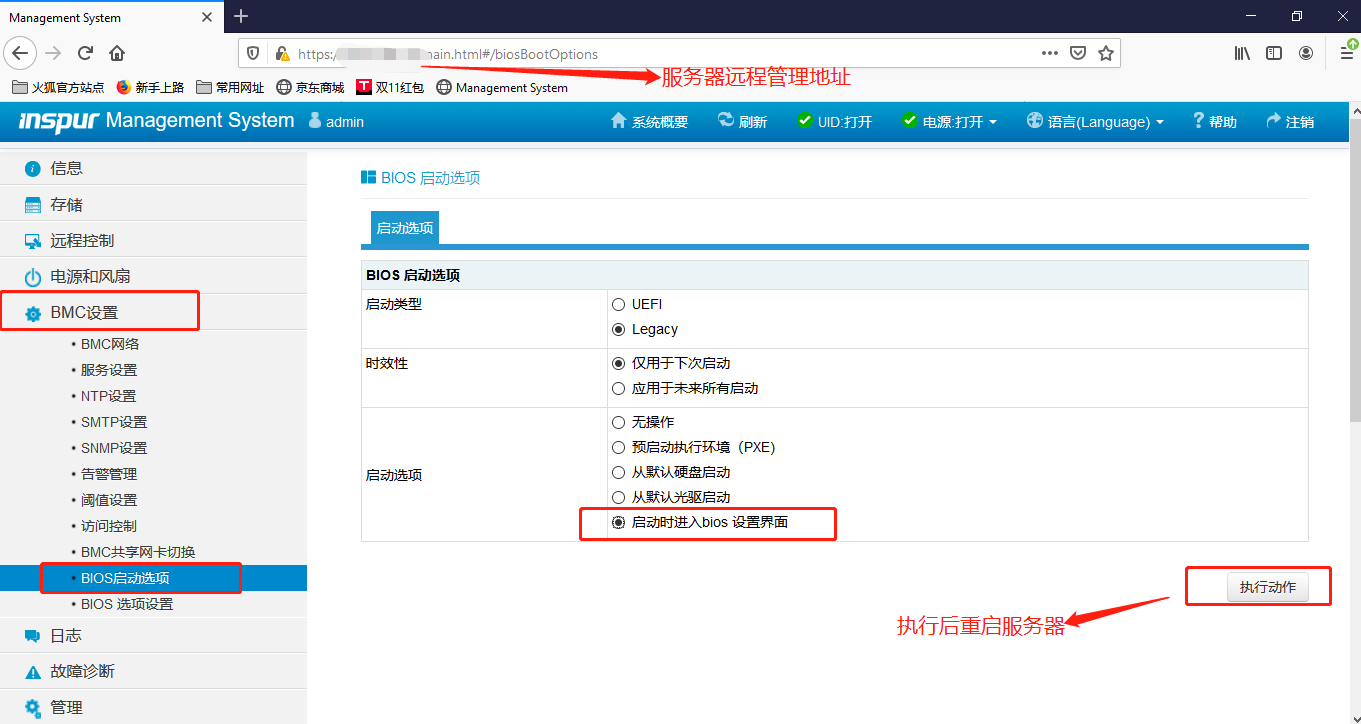Viewport: 1361px width, 724px height.
Task: Open Firefox hamburger application menu
Action: click(1346, 54)
